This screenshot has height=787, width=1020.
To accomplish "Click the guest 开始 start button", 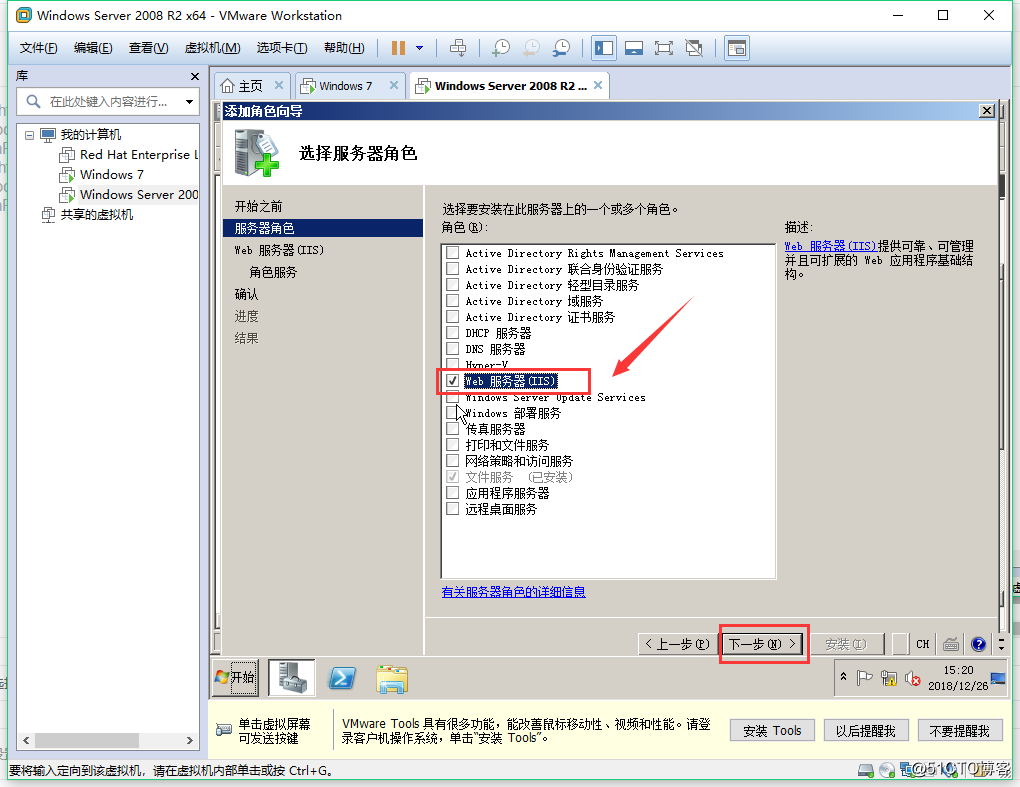I will (x=235, y=677).
